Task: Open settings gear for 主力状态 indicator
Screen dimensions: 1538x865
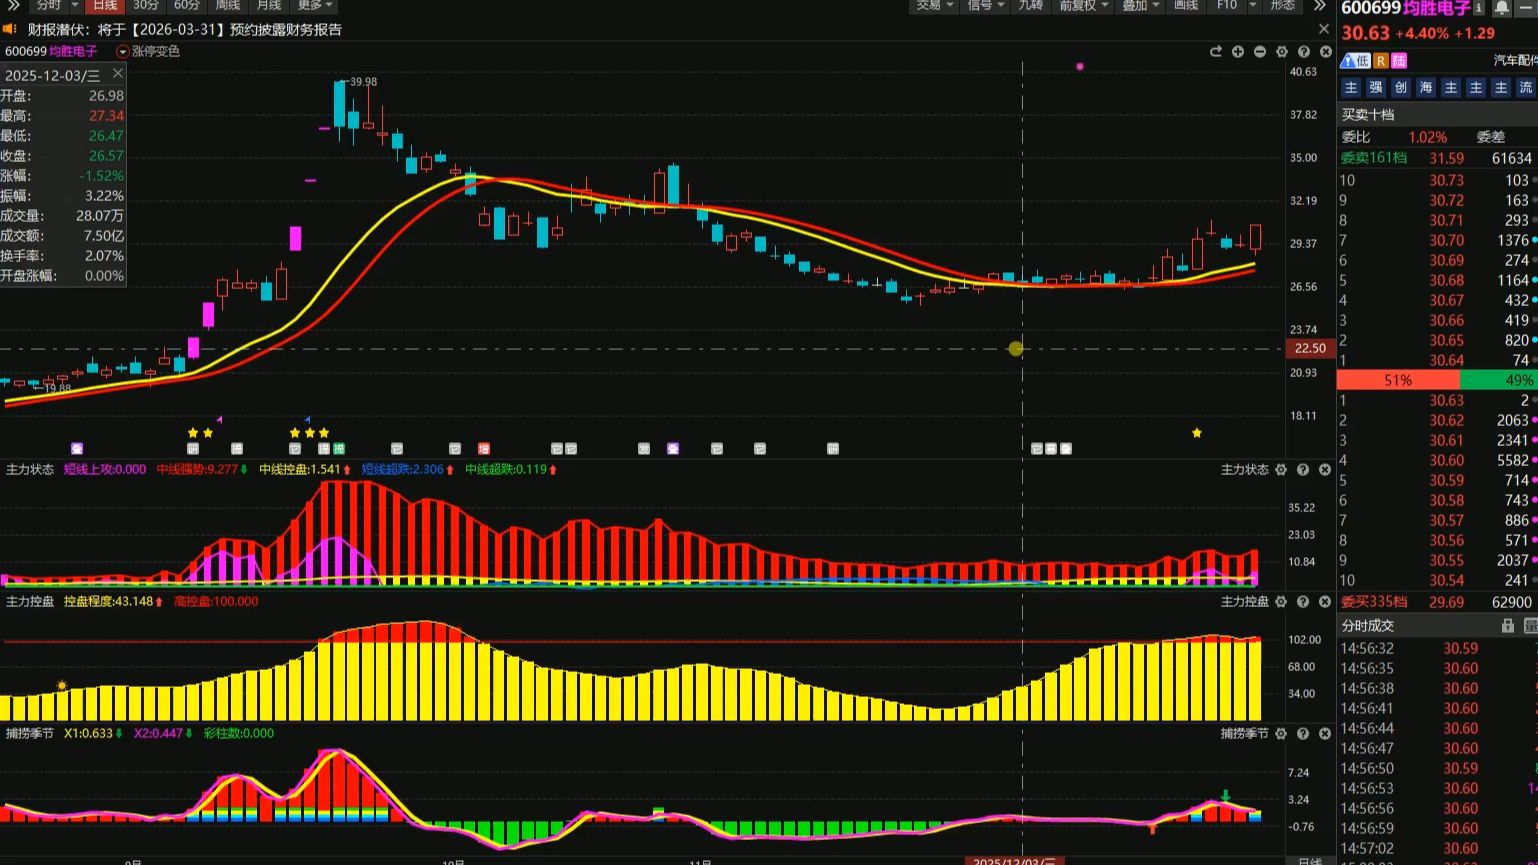Action: click(1281, 469)
